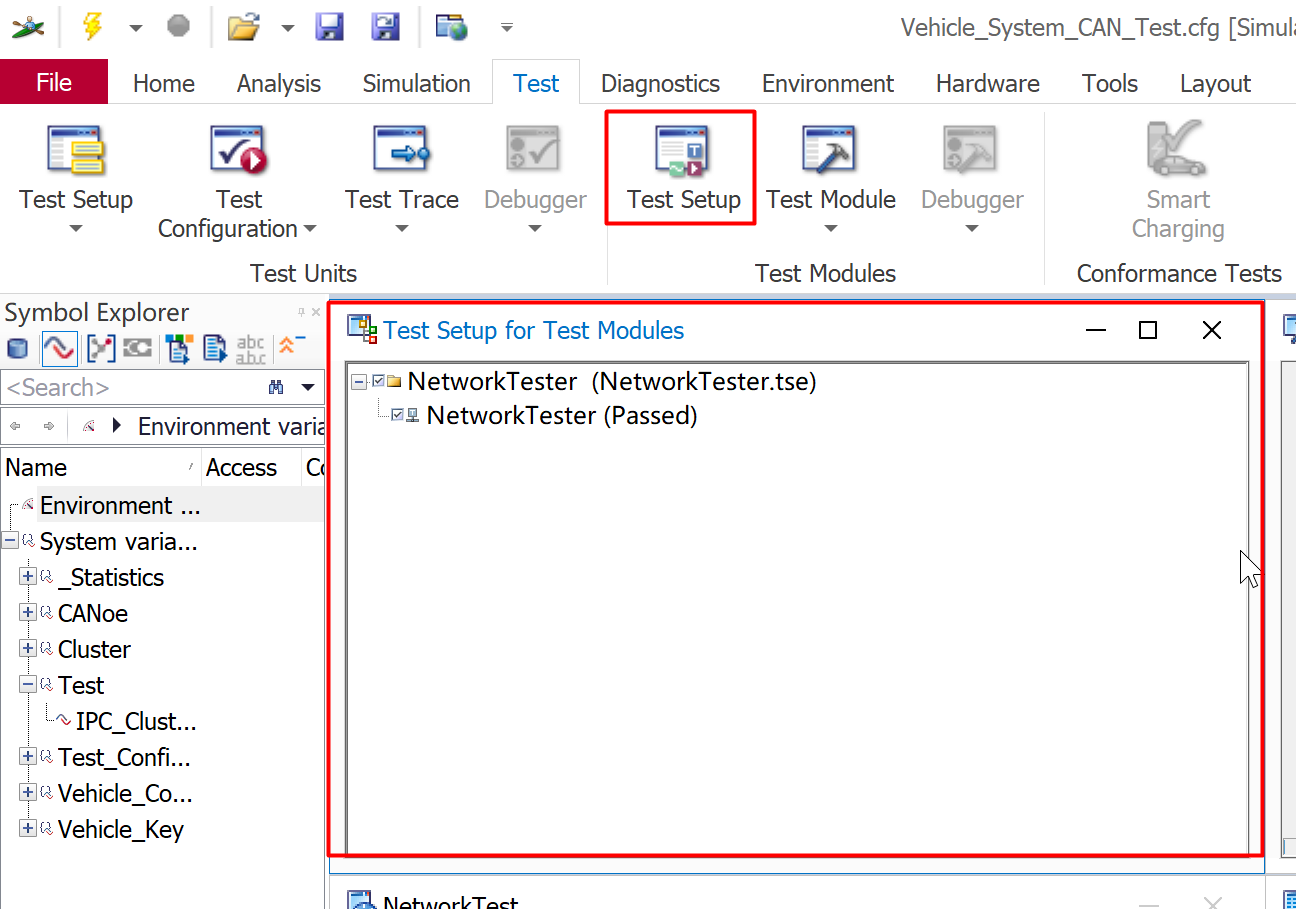Image resolution: width=1296 pixels, height=909 pixels.
Task: Open the File menu
Action: [54, 83]
